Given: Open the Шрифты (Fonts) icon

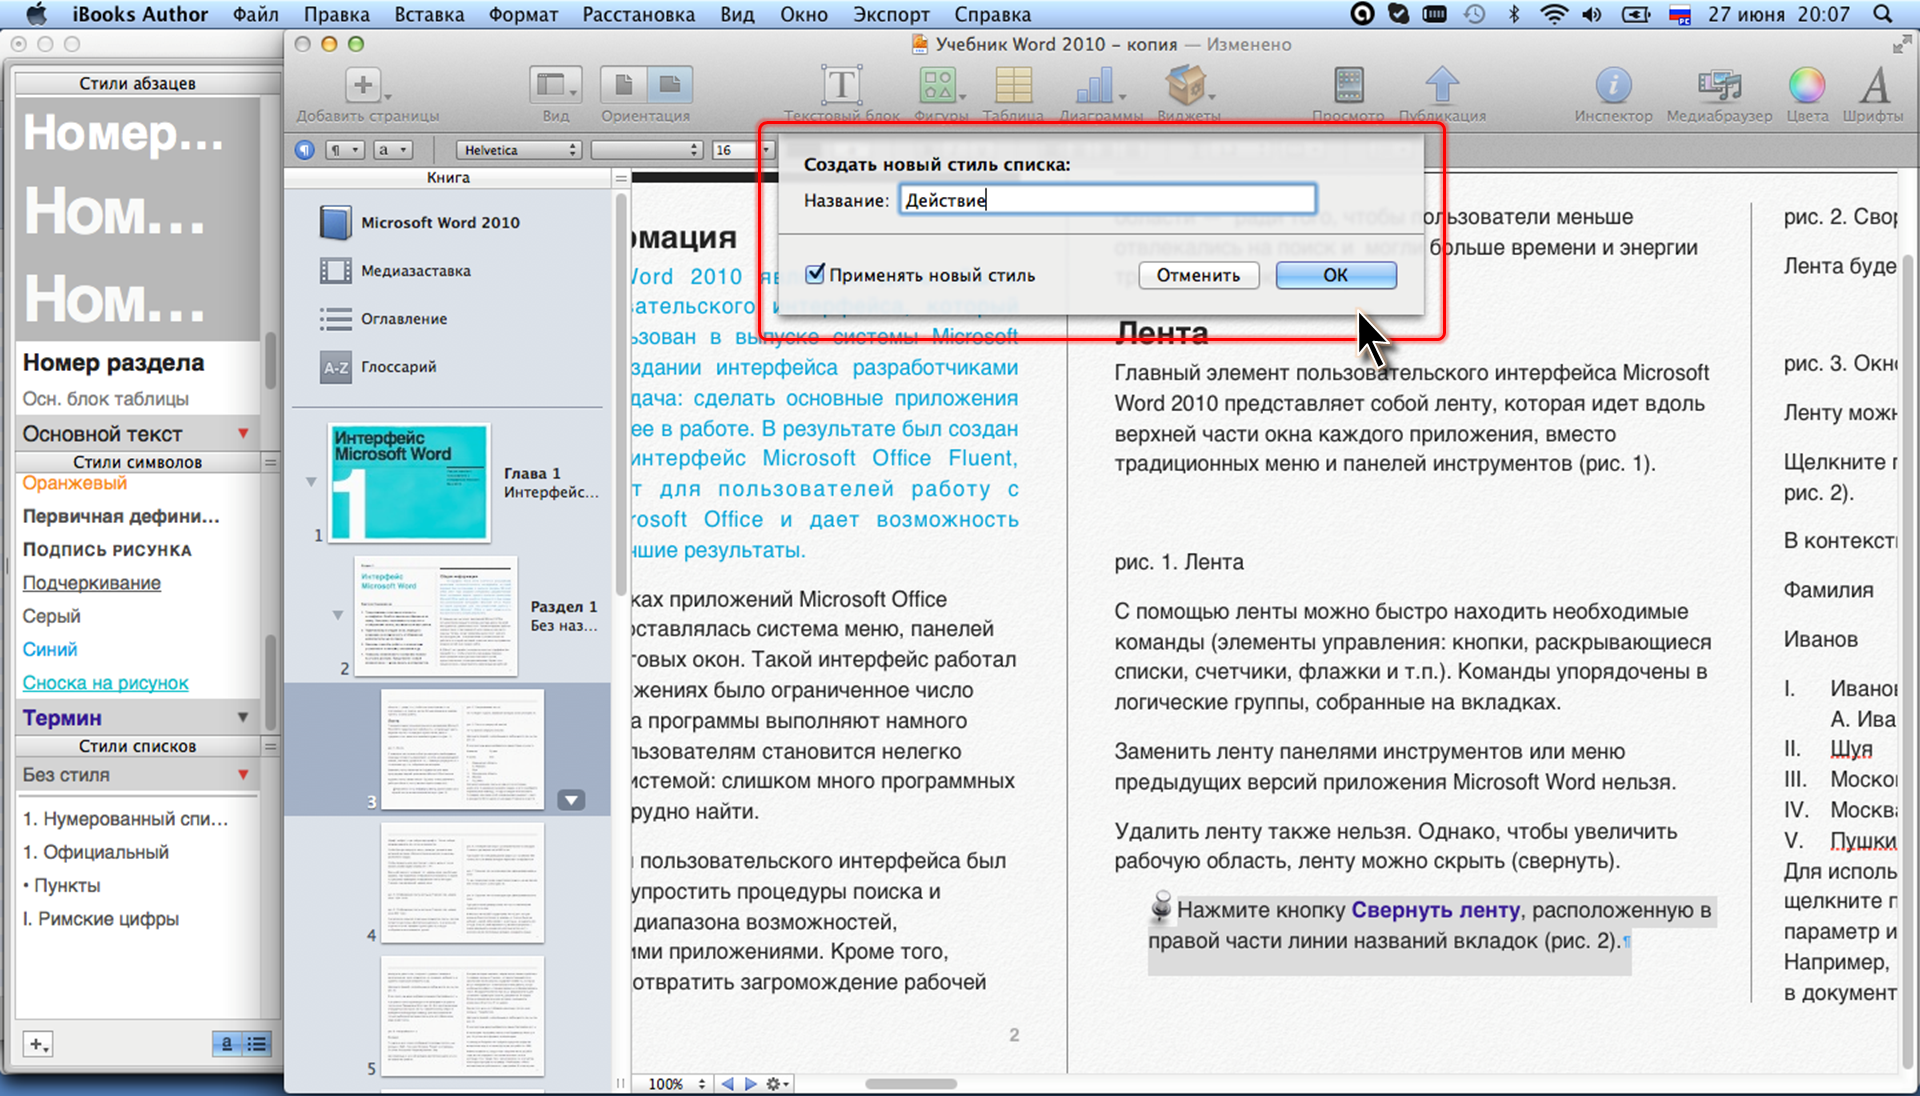Looking at the screenshot, I should point(1874,86).
